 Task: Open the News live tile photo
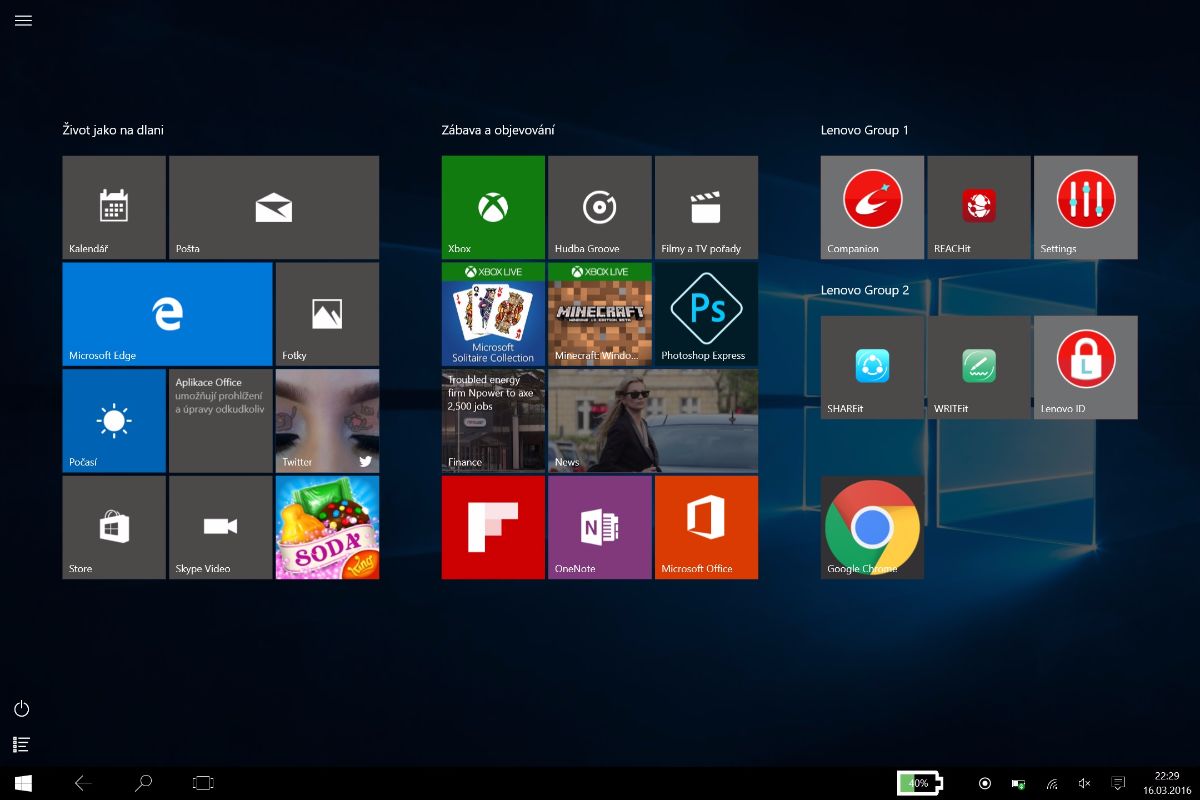pos(653,420)
